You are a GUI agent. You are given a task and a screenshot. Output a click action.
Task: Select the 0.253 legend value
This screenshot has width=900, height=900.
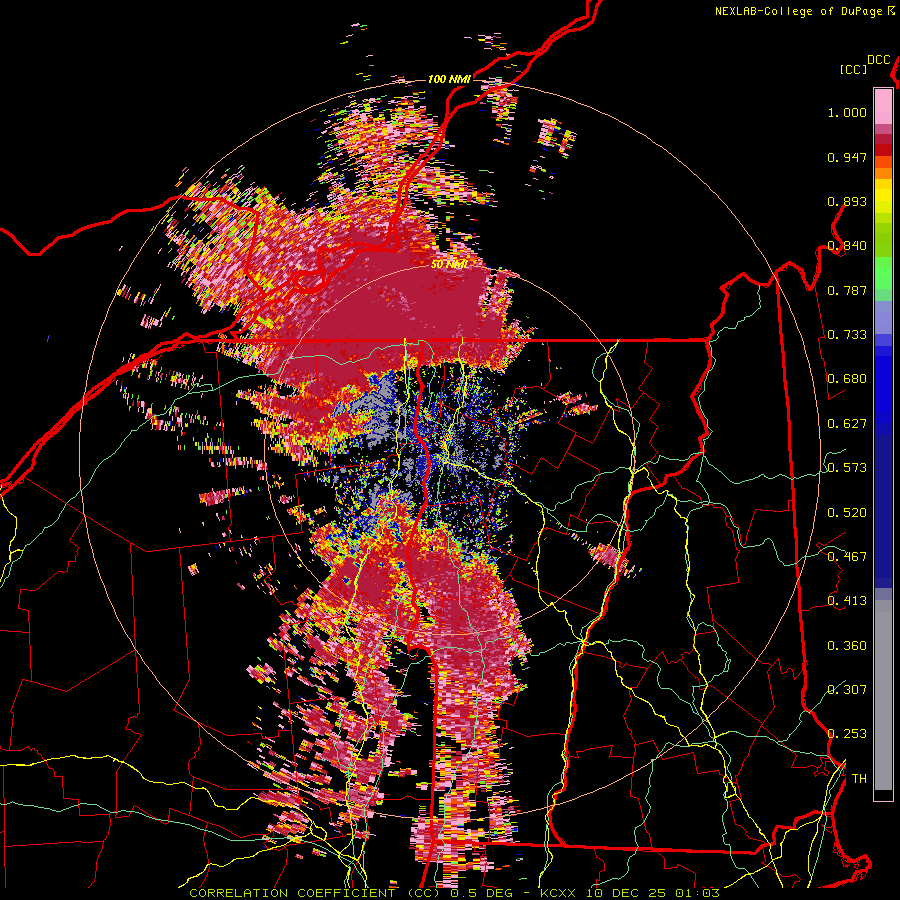click(847, 734)
